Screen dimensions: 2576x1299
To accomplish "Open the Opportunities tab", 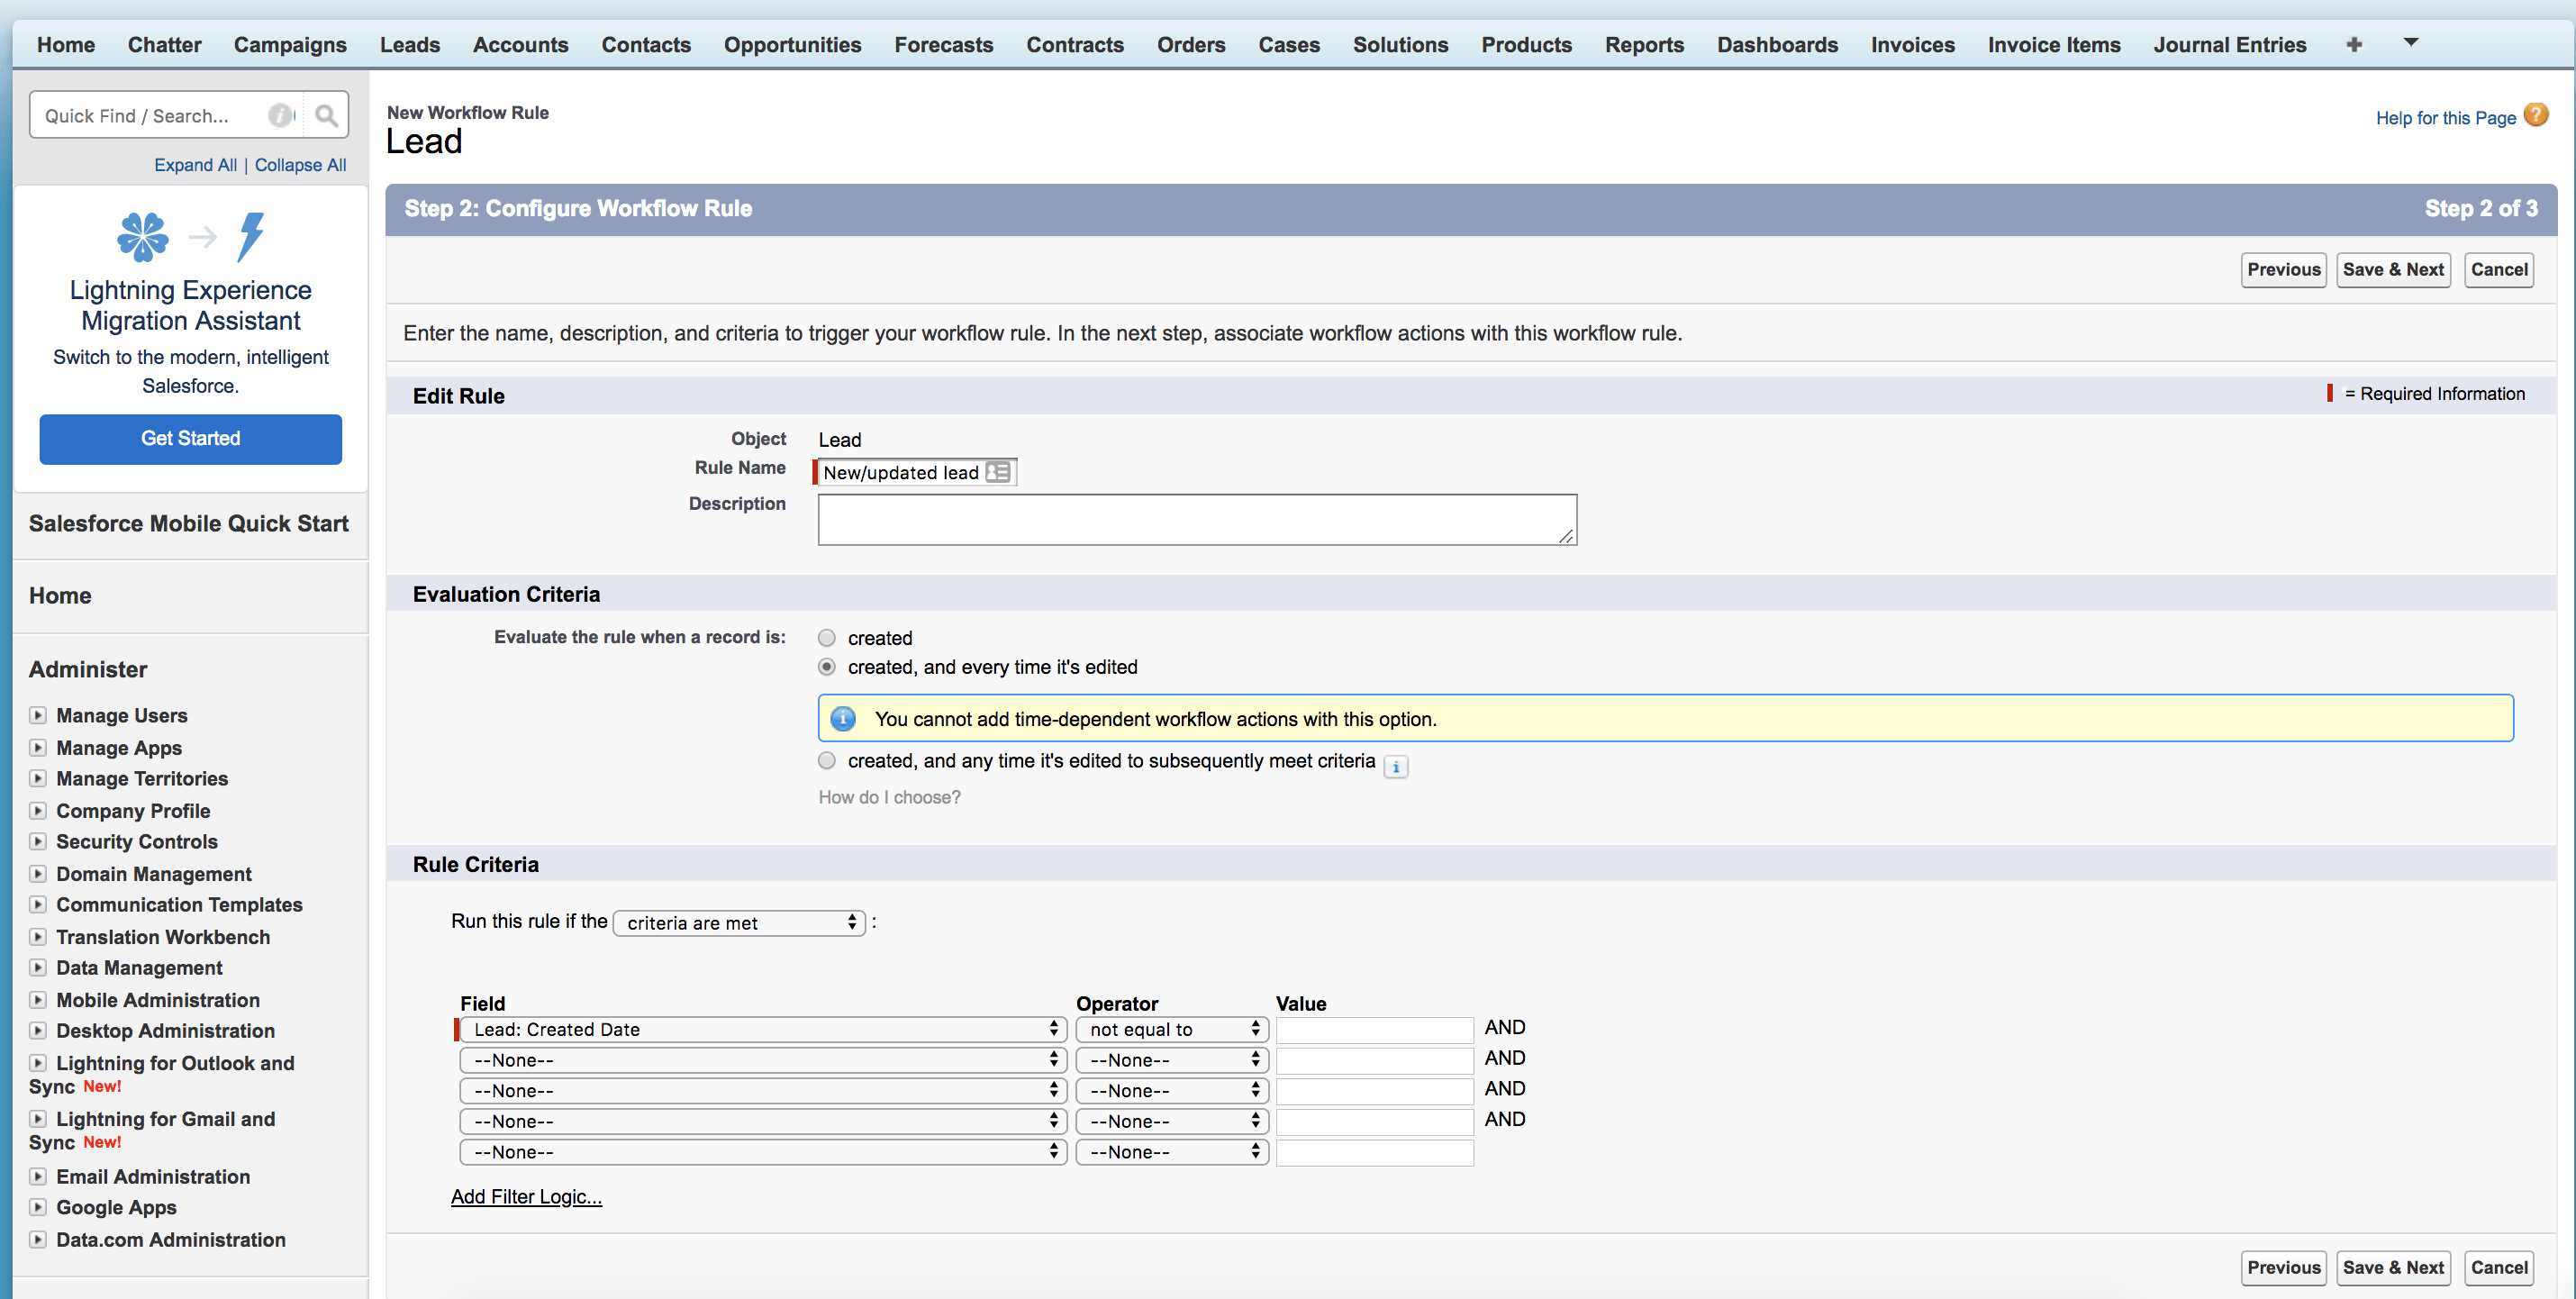I will point(792,45).
